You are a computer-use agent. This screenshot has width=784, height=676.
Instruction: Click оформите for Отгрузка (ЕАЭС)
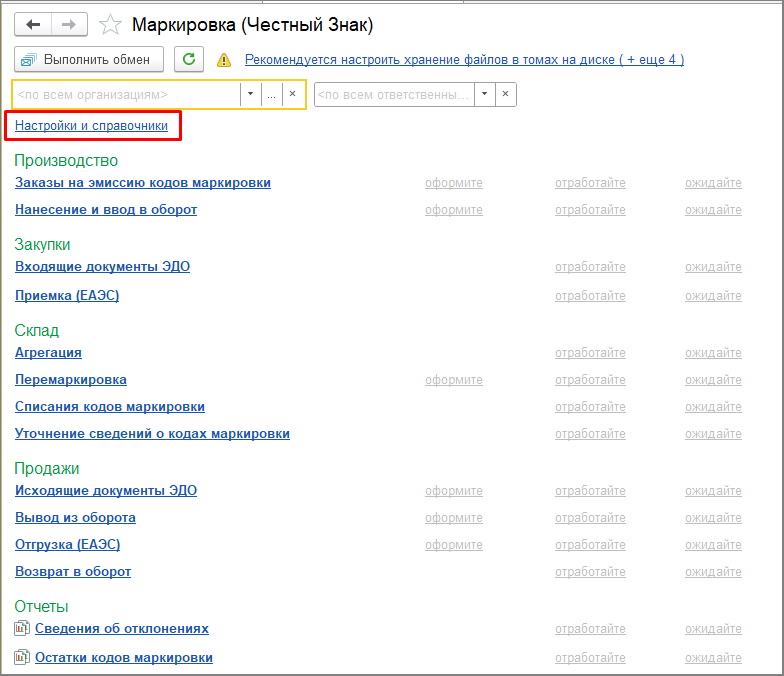click(454, 545)
